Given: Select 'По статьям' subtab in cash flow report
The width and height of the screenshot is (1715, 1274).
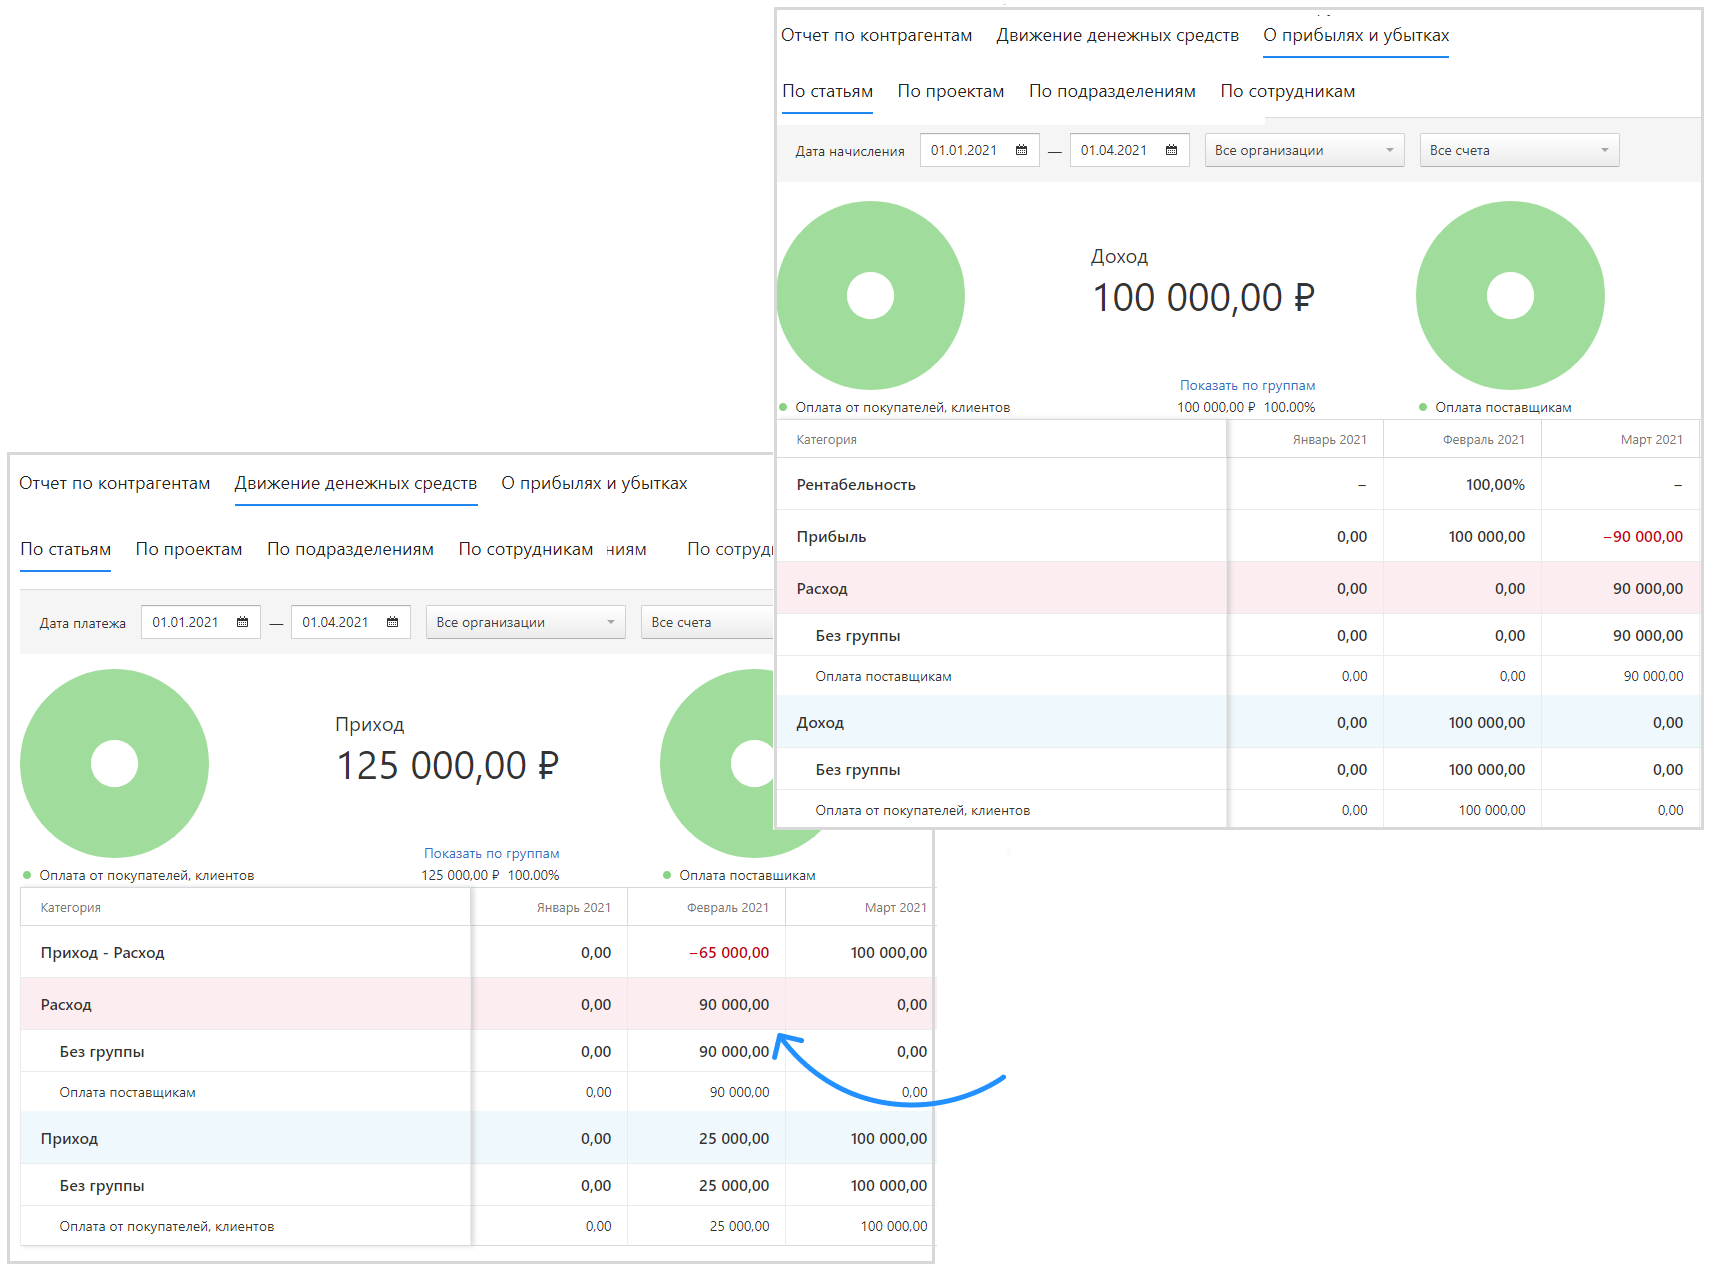Looking at the screenshot, I should point(65,549).
